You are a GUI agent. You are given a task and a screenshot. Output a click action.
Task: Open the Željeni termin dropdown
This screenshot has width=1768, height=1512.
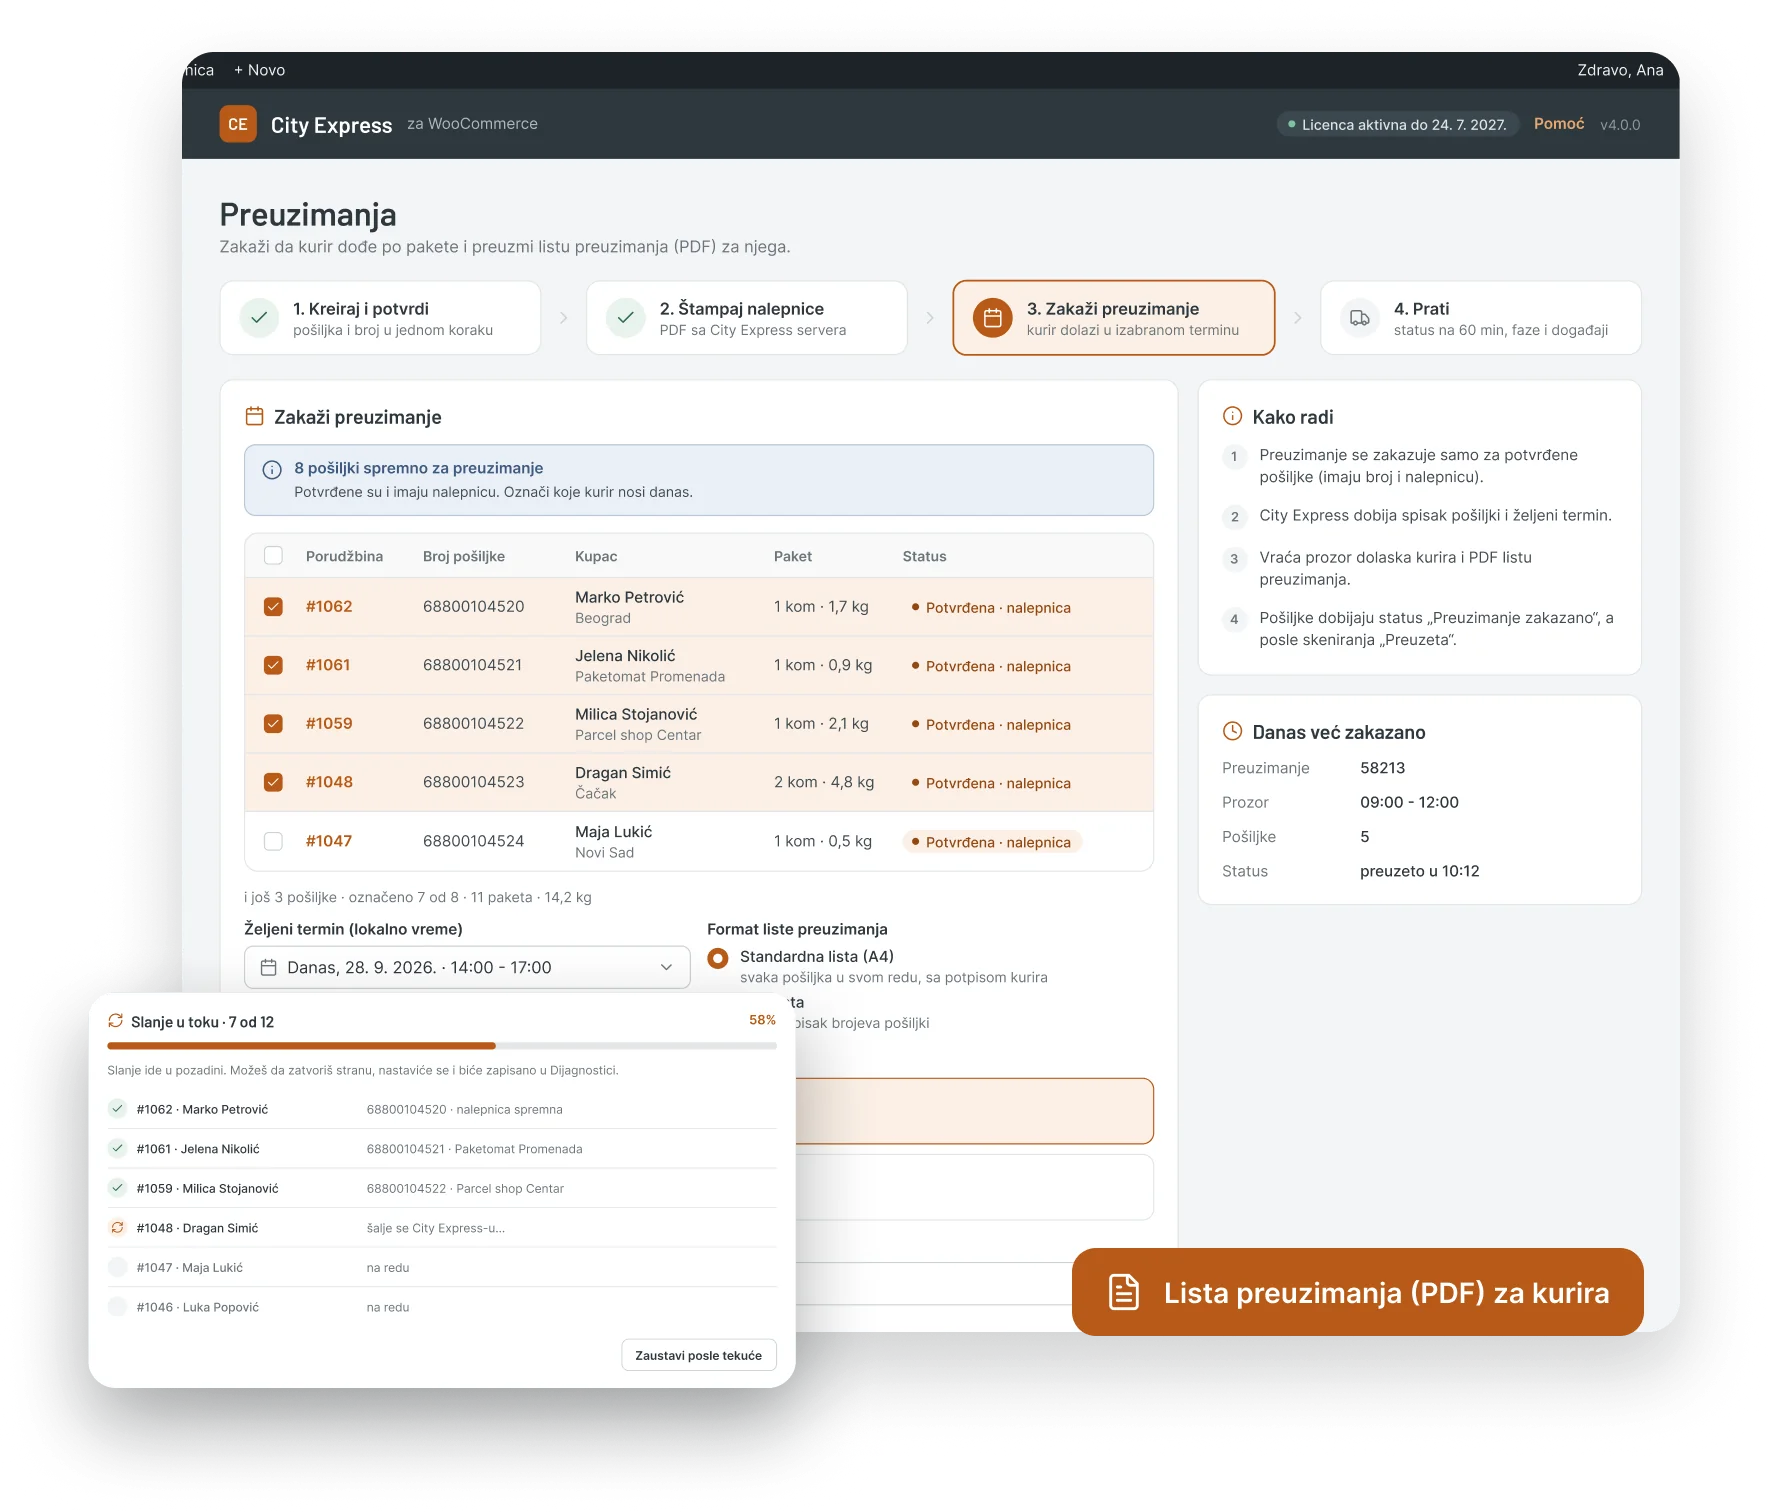(467, 967)
